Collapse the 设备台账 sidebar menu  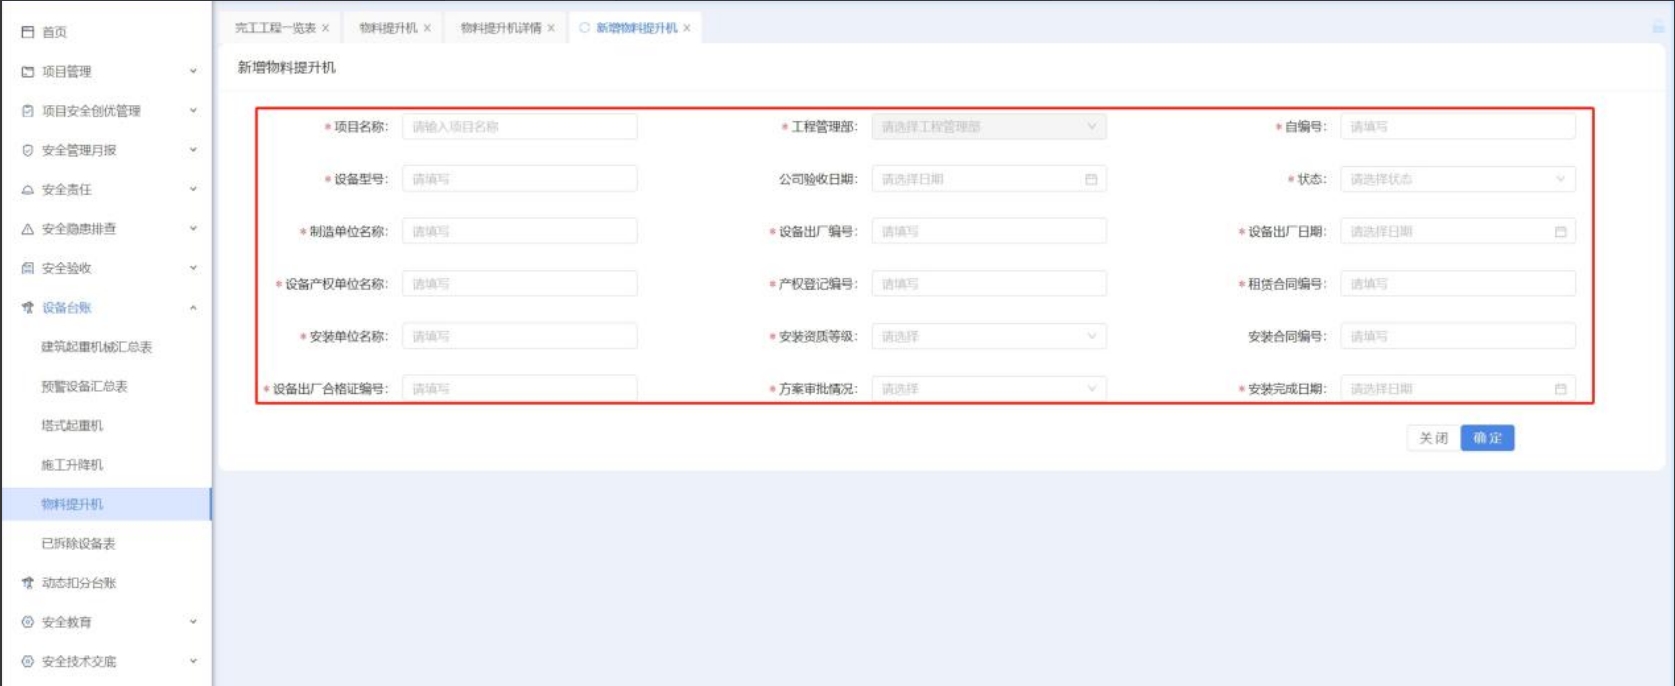coord(193,308)
